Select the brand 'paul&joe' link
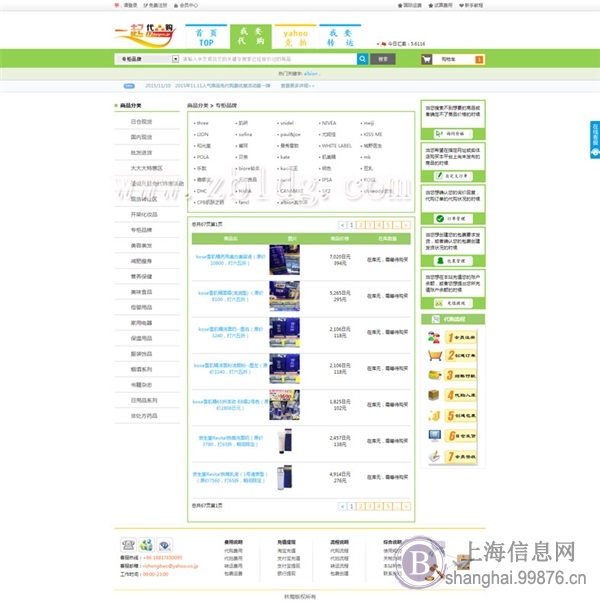The image size is (600, 603). [290, 134]
